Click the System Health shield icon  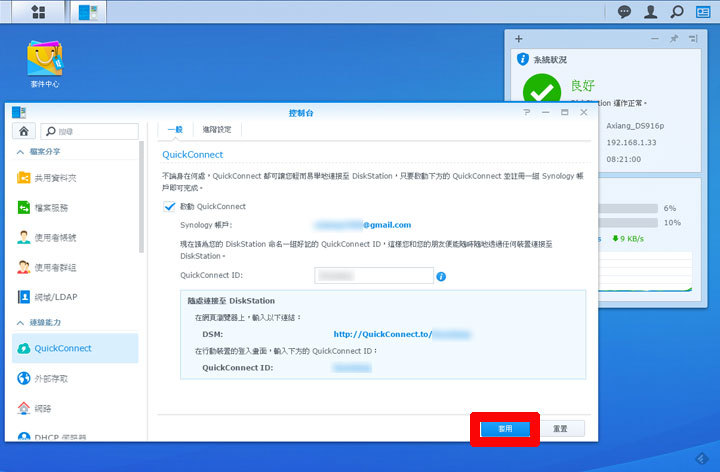(523, 59)
